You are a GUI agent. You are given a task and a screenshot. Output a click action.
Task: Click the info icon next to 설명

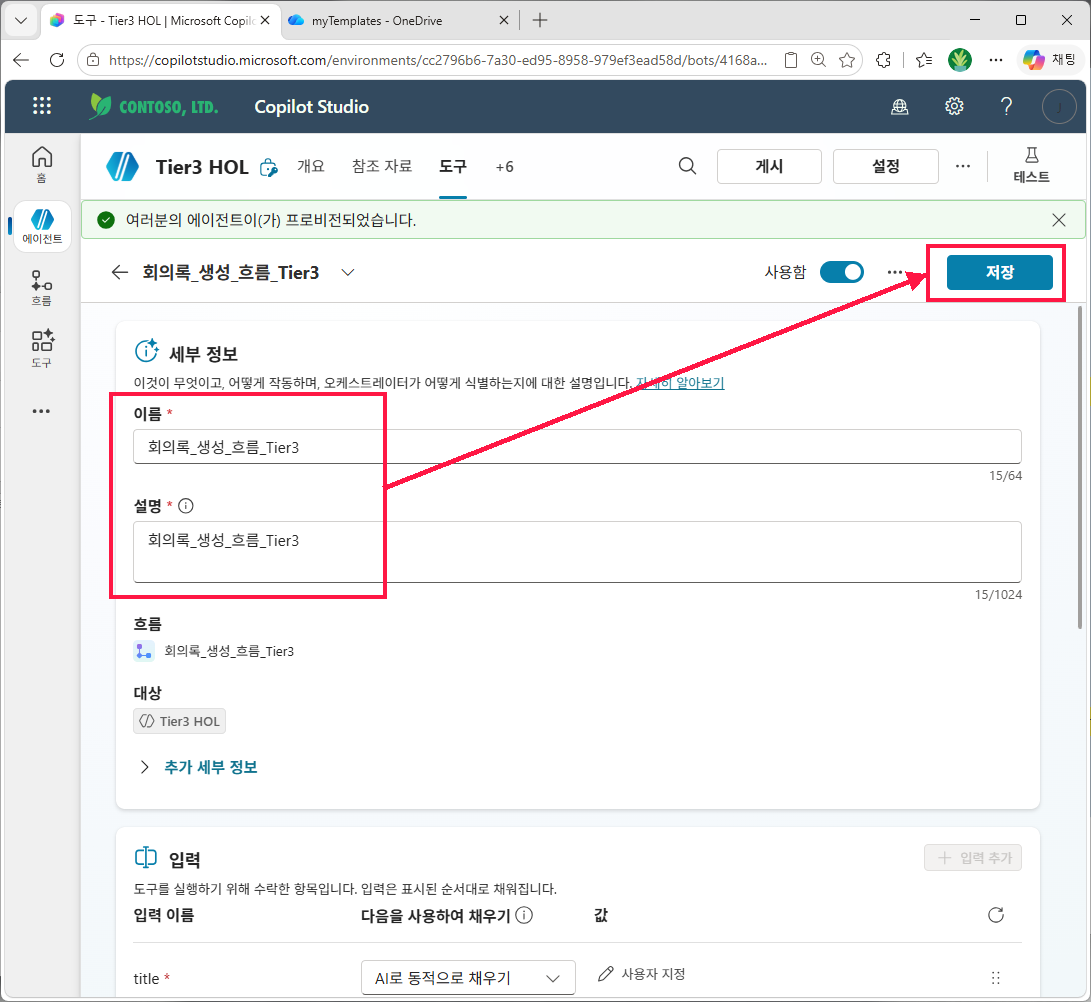[185, 506]
